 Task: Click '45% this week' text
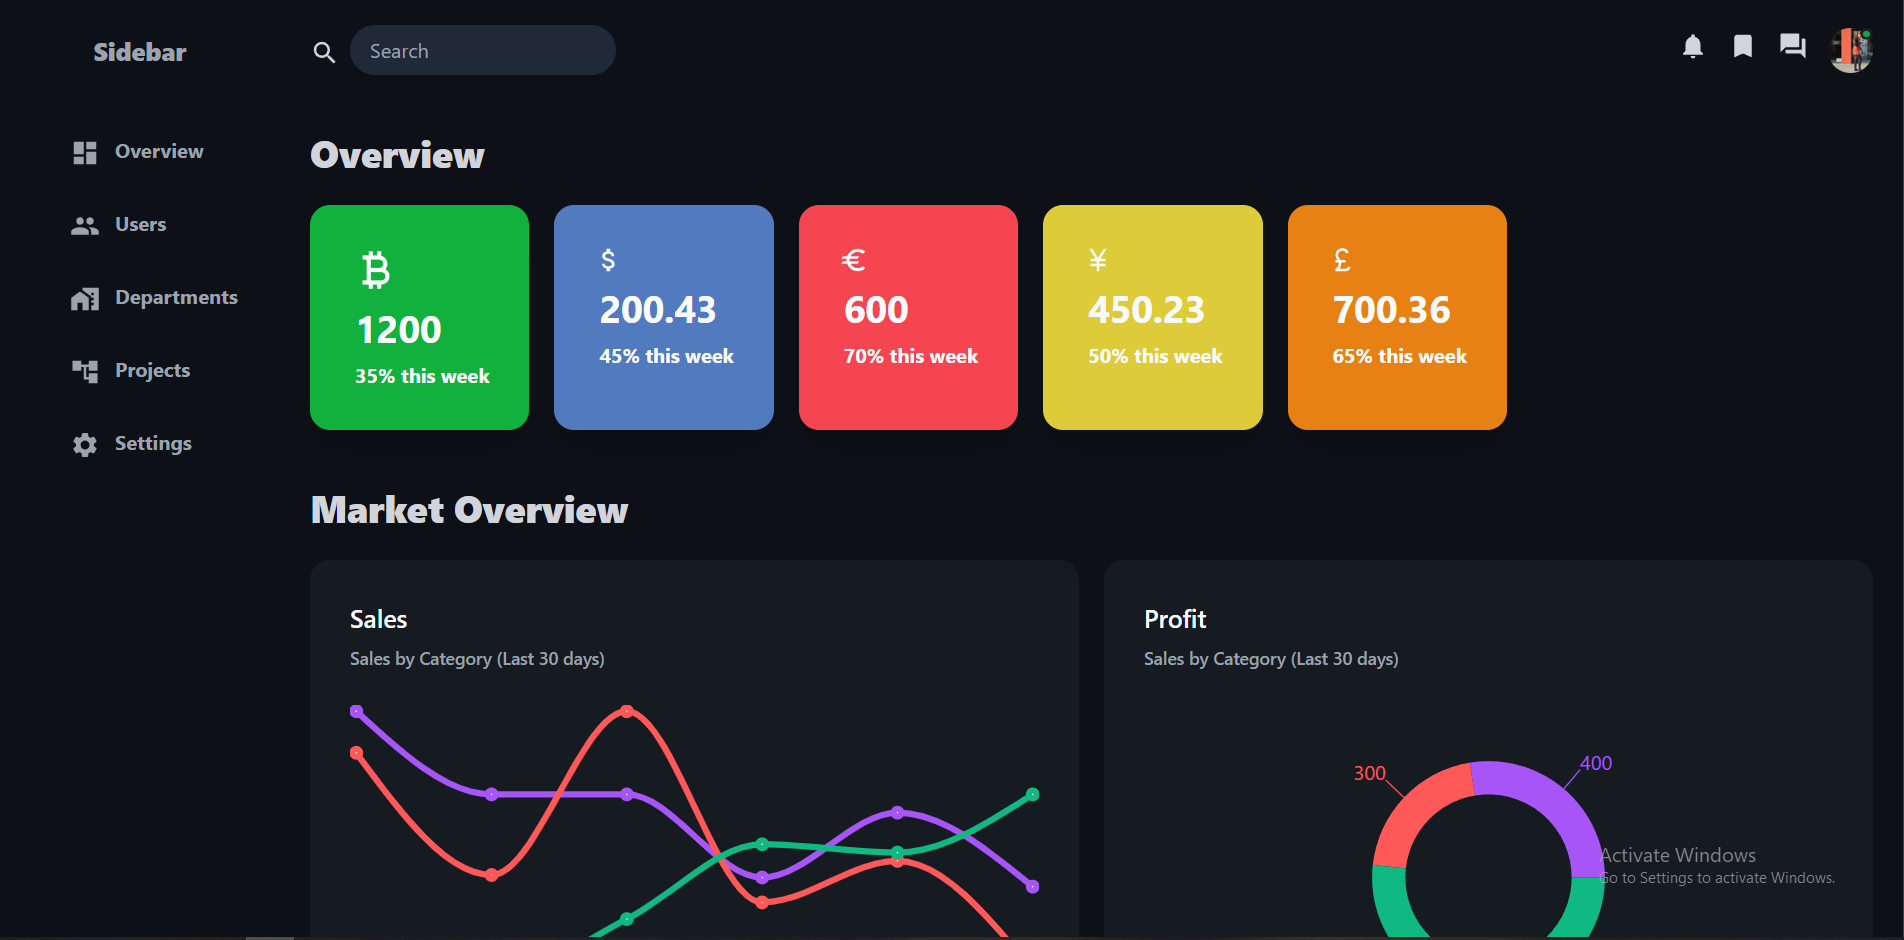[667, 356]
